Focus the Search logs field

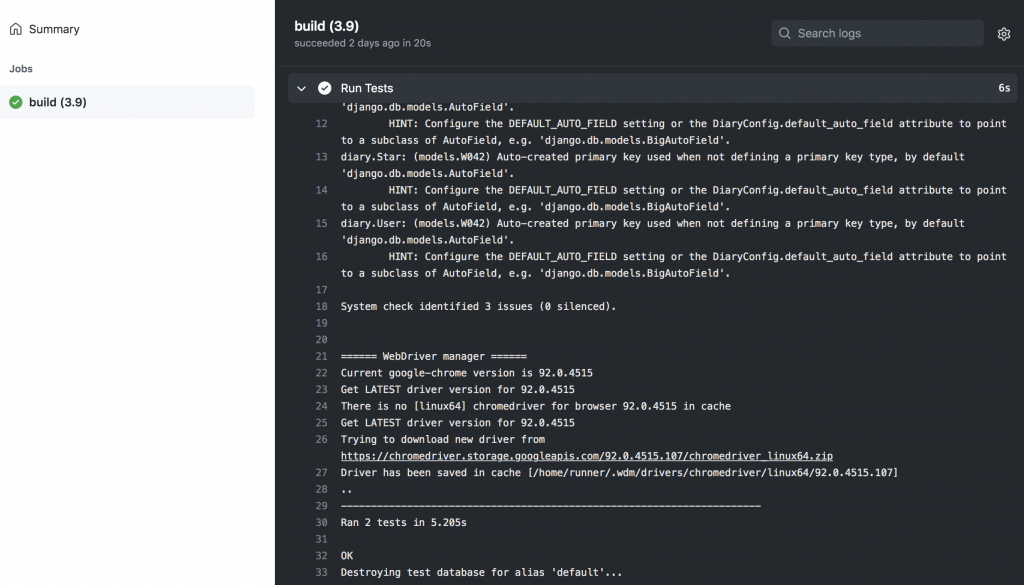coord(877,33)
